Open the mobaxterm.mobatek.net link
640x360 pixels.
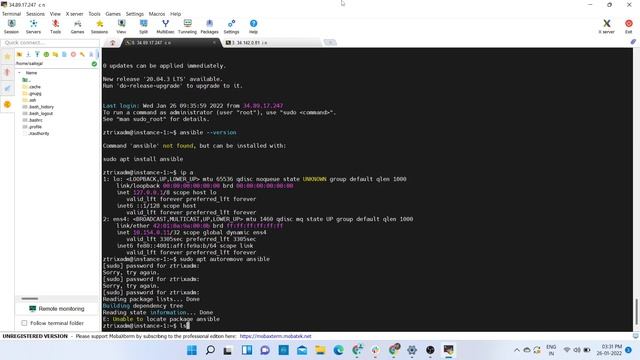(275, 336)
